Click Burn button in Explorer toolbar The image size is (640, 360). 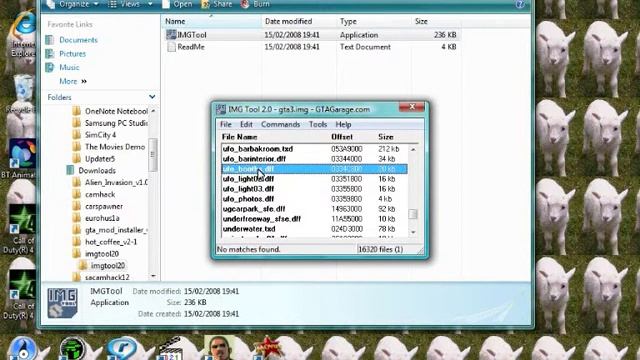[x=255, y=4]
